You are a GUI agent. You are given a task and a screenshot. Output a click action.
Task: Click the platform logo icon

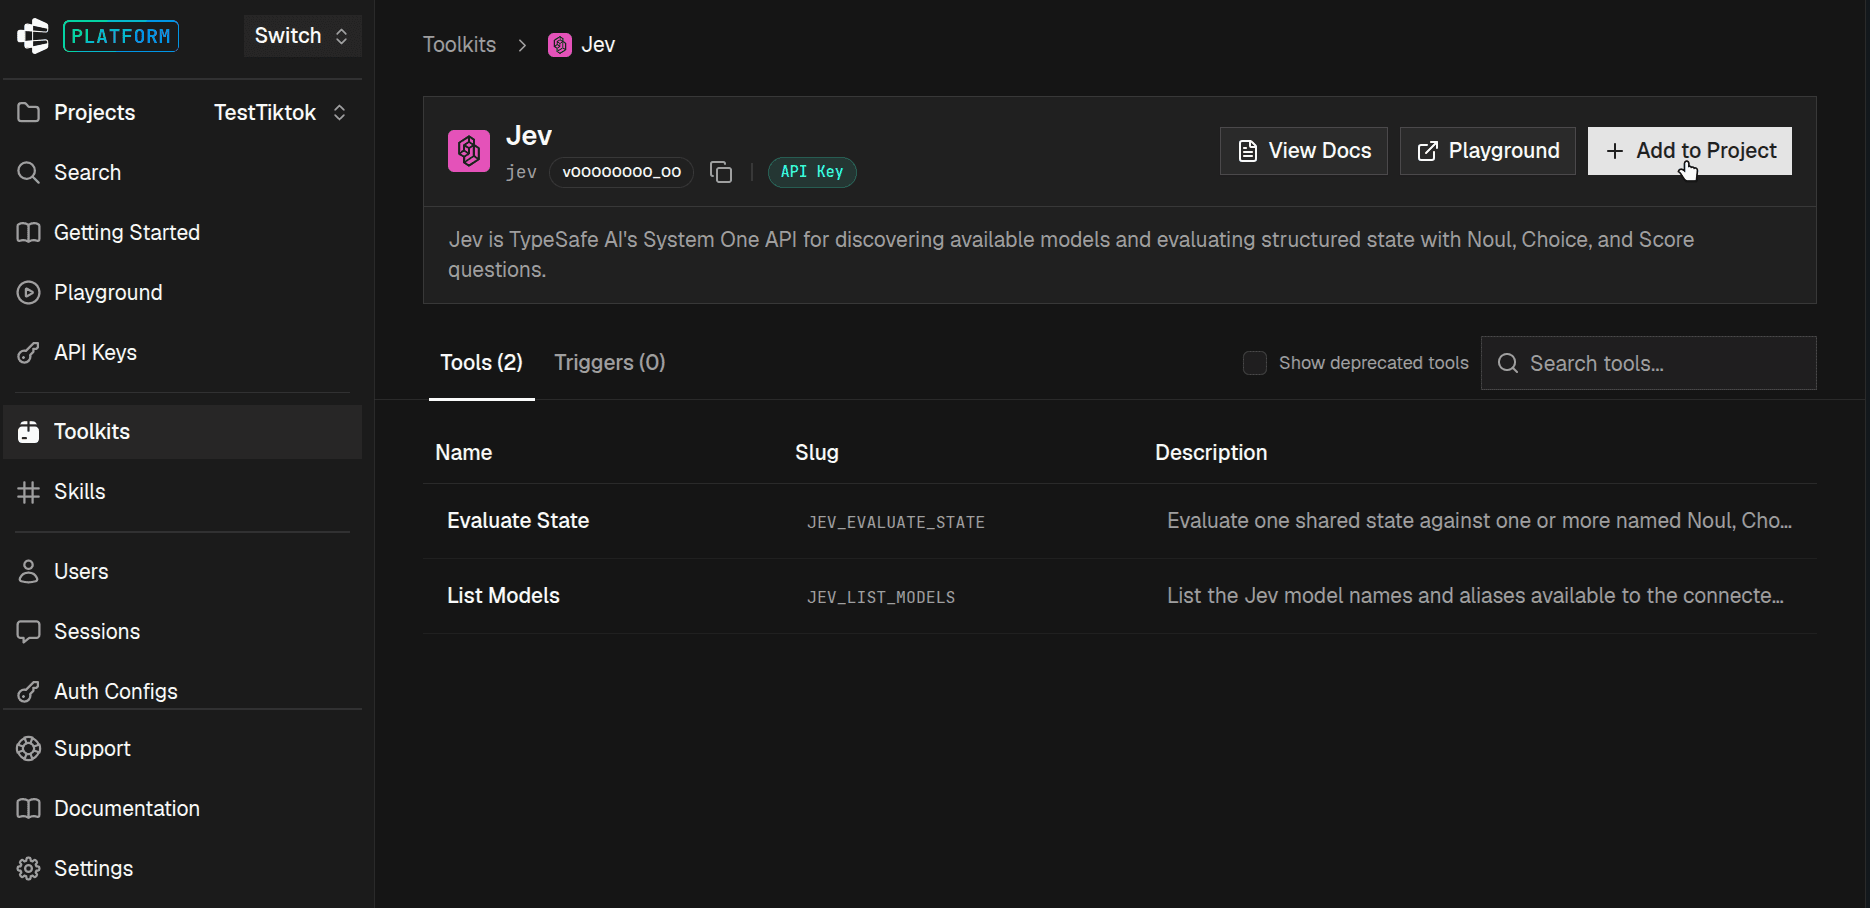[x=33, y=36]
